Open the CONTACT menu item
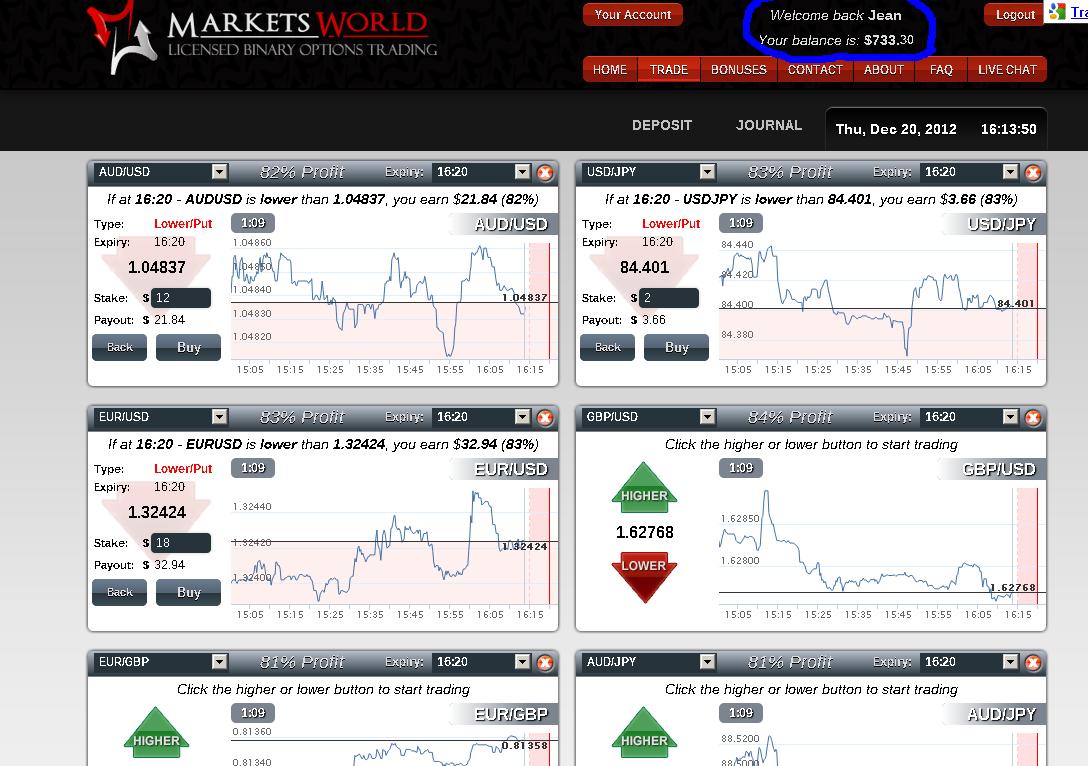The image size is (1088, 766). click(815, 69)
